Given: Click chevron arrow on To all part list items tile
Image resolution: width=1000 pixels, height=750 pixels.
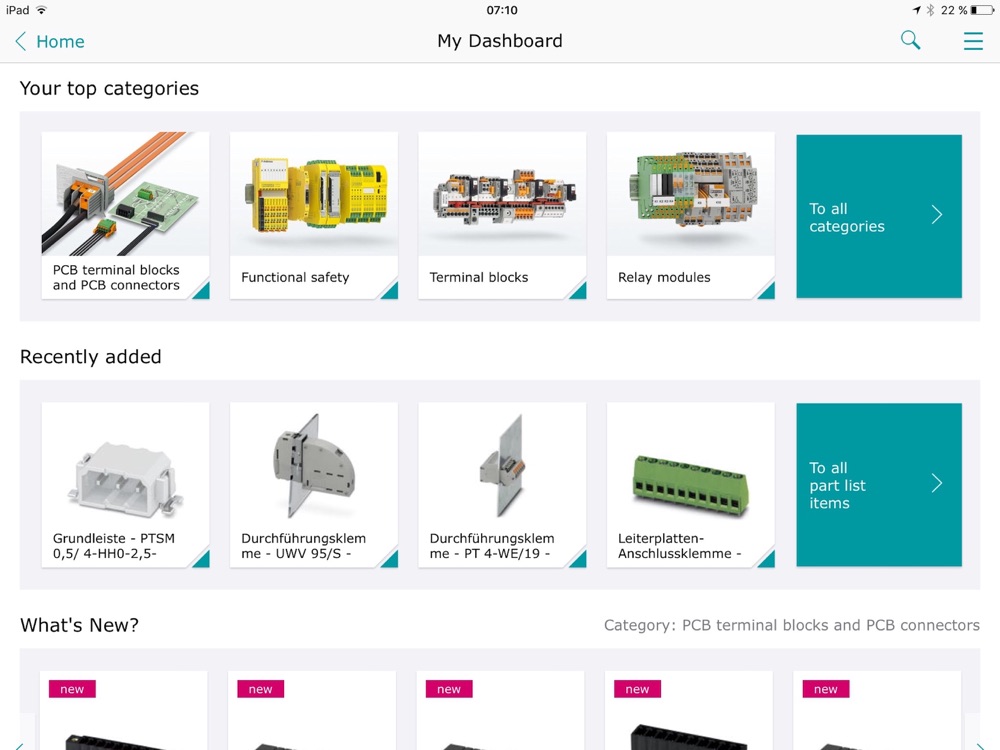Looking at the screenshot, I should pyautogui.click(x=936, y=483).
